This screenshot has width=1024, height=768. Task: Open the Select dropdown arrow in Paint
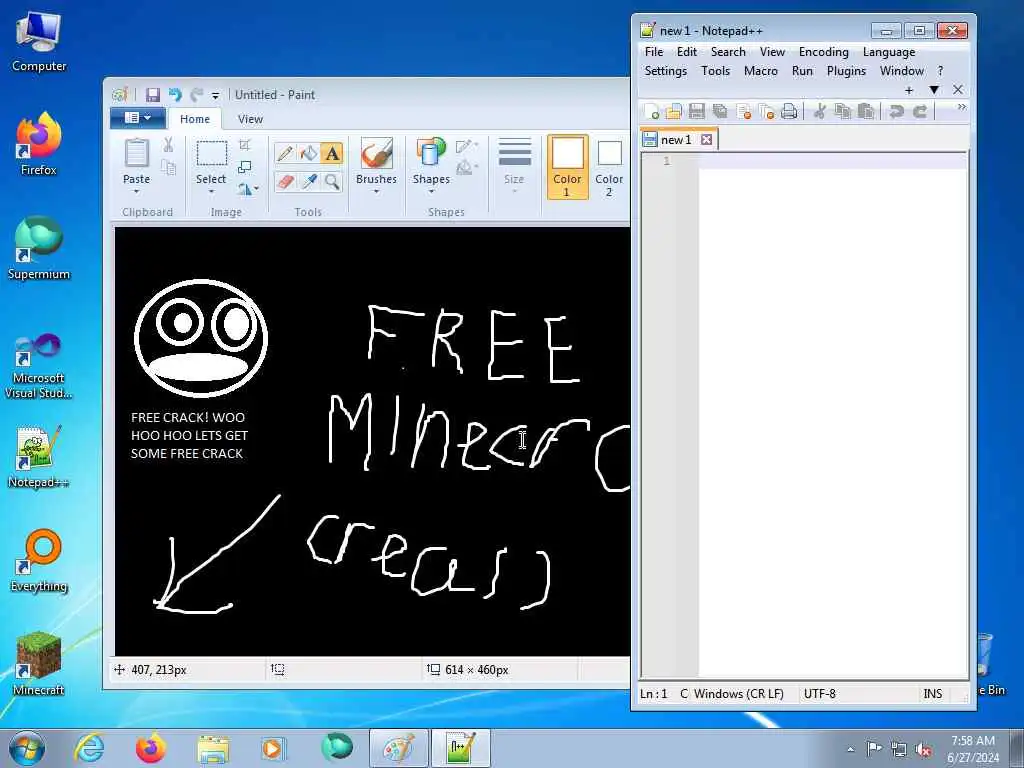211,192
